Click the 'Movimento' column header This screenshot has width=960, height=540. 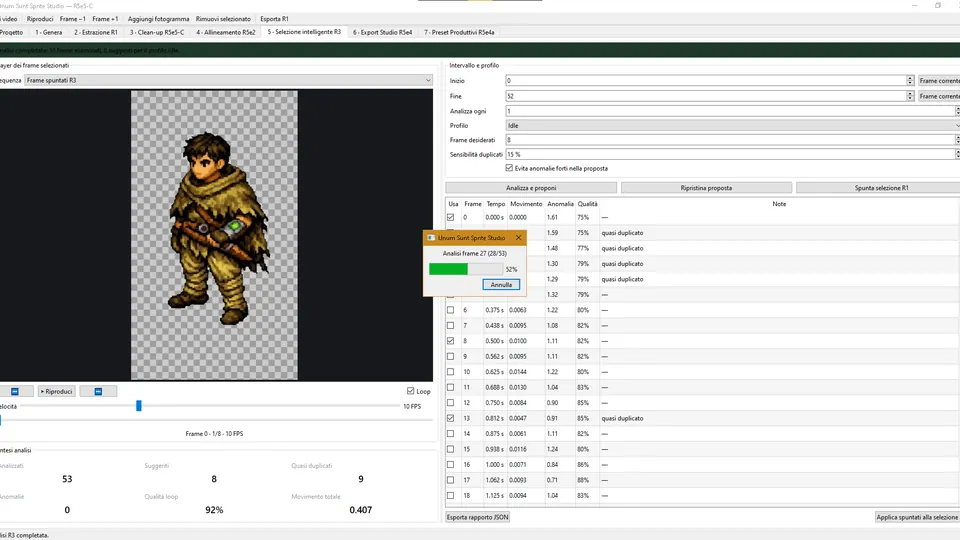526,204
